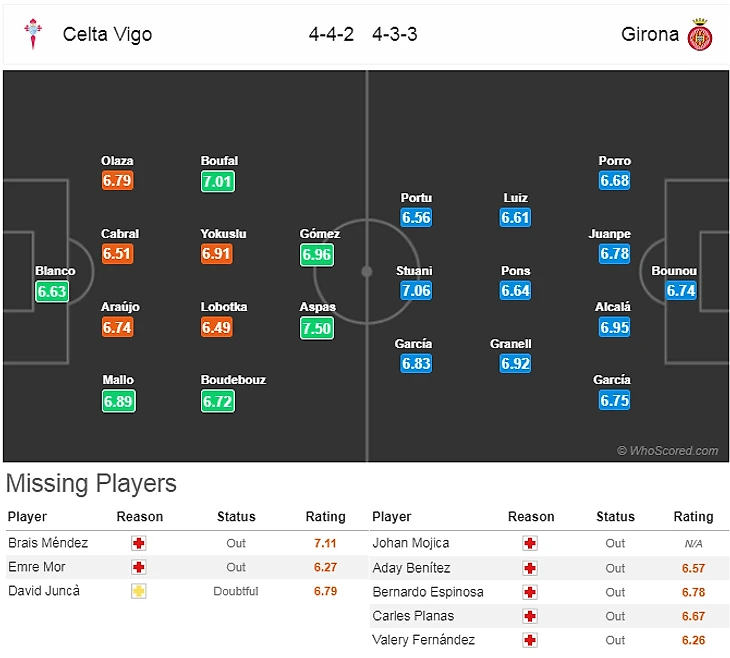Click Valery Fernández's red injury icon
Screen dimensions: 730x658
click(x=530, y=640)
